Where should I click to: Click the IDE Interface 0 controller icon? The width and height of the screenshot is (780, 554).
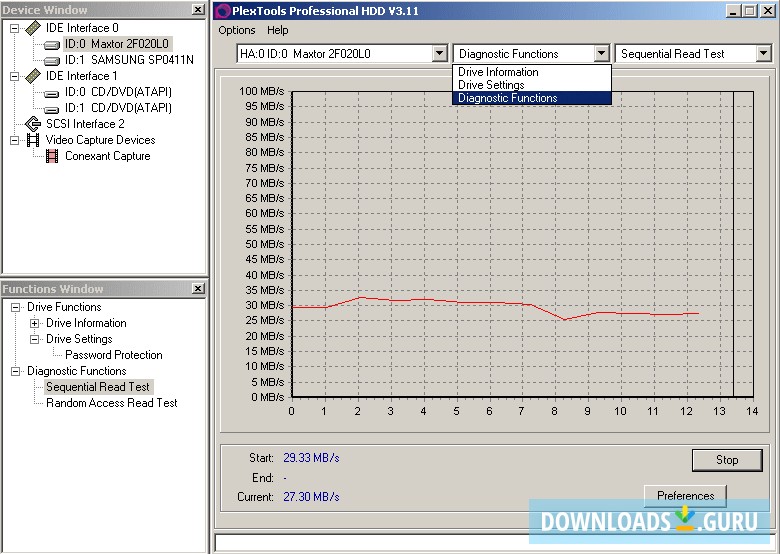[33, 28]
